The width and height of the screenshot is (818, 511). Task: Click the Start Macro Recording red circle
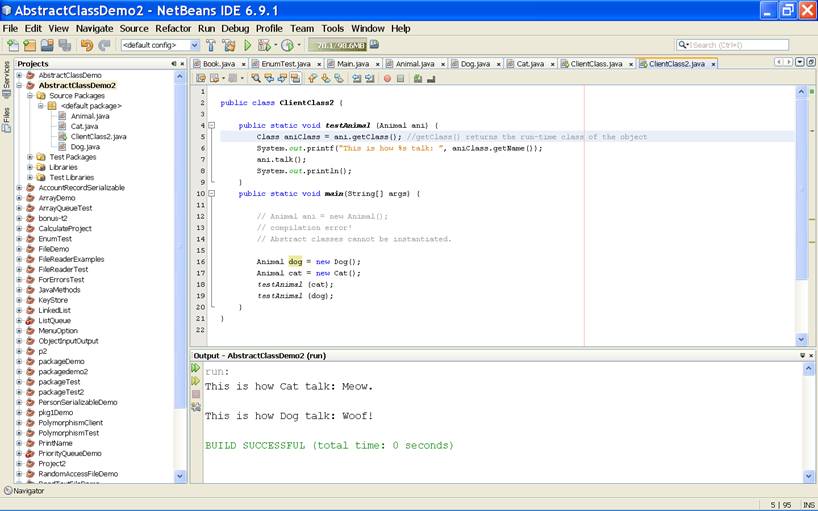coord(387,78)
